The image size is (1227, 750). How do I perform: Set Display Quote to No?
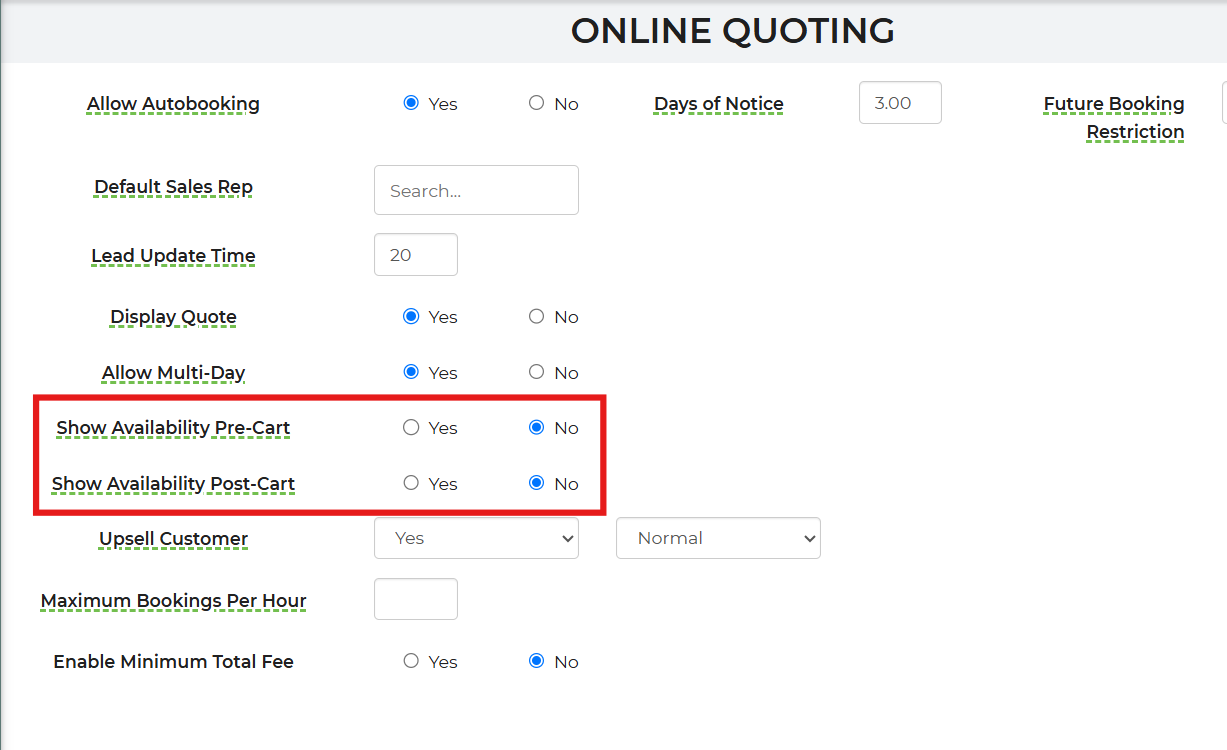[x=537, y=316]
